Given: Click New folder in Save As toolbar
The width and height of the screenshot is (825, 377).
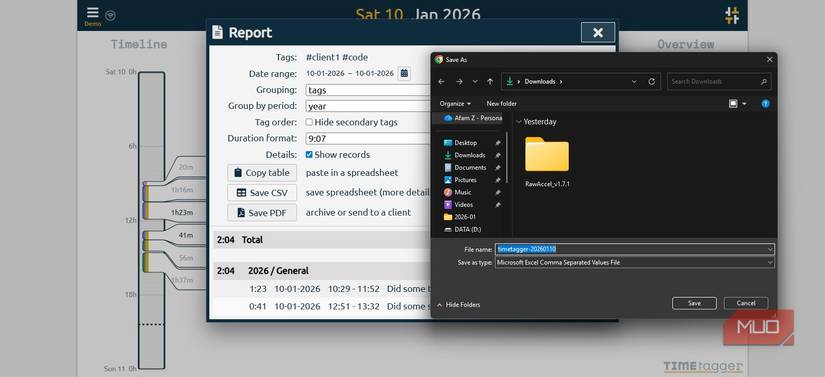Looking at the screenshot, I should pos(501,104).
